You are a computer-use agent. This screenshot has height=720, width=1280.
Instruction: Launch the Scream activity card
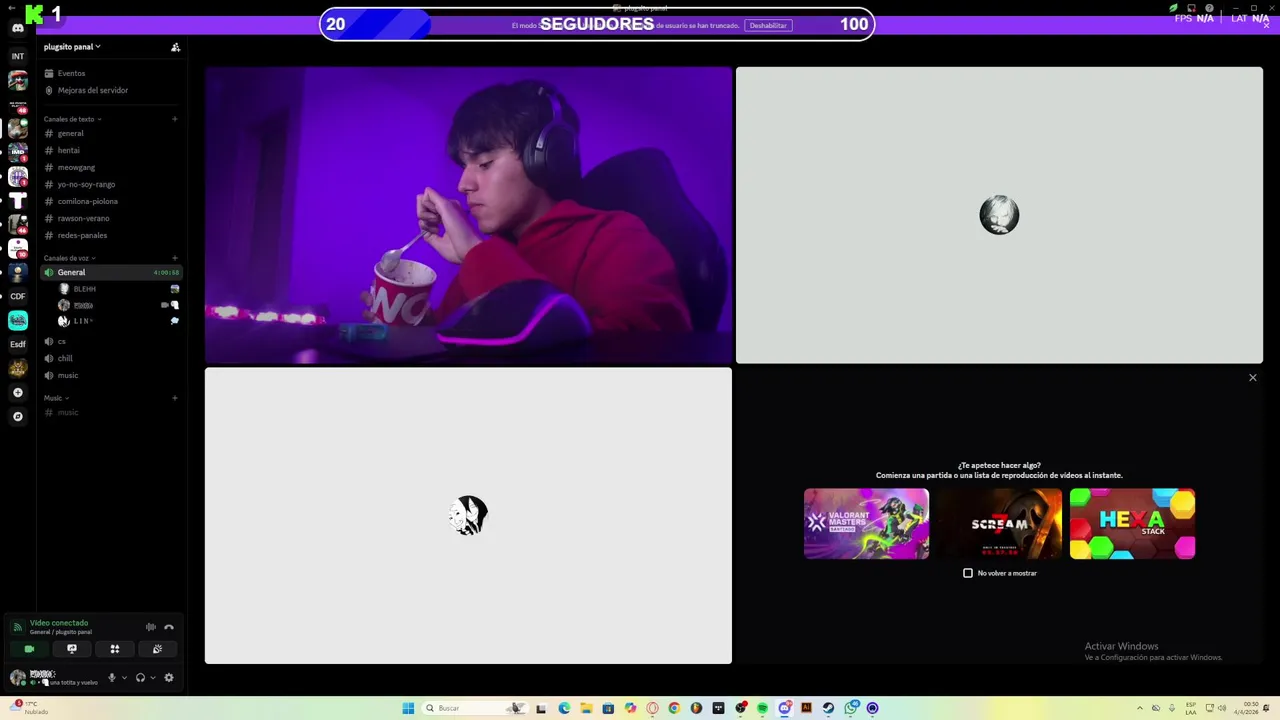click(999, 523)
